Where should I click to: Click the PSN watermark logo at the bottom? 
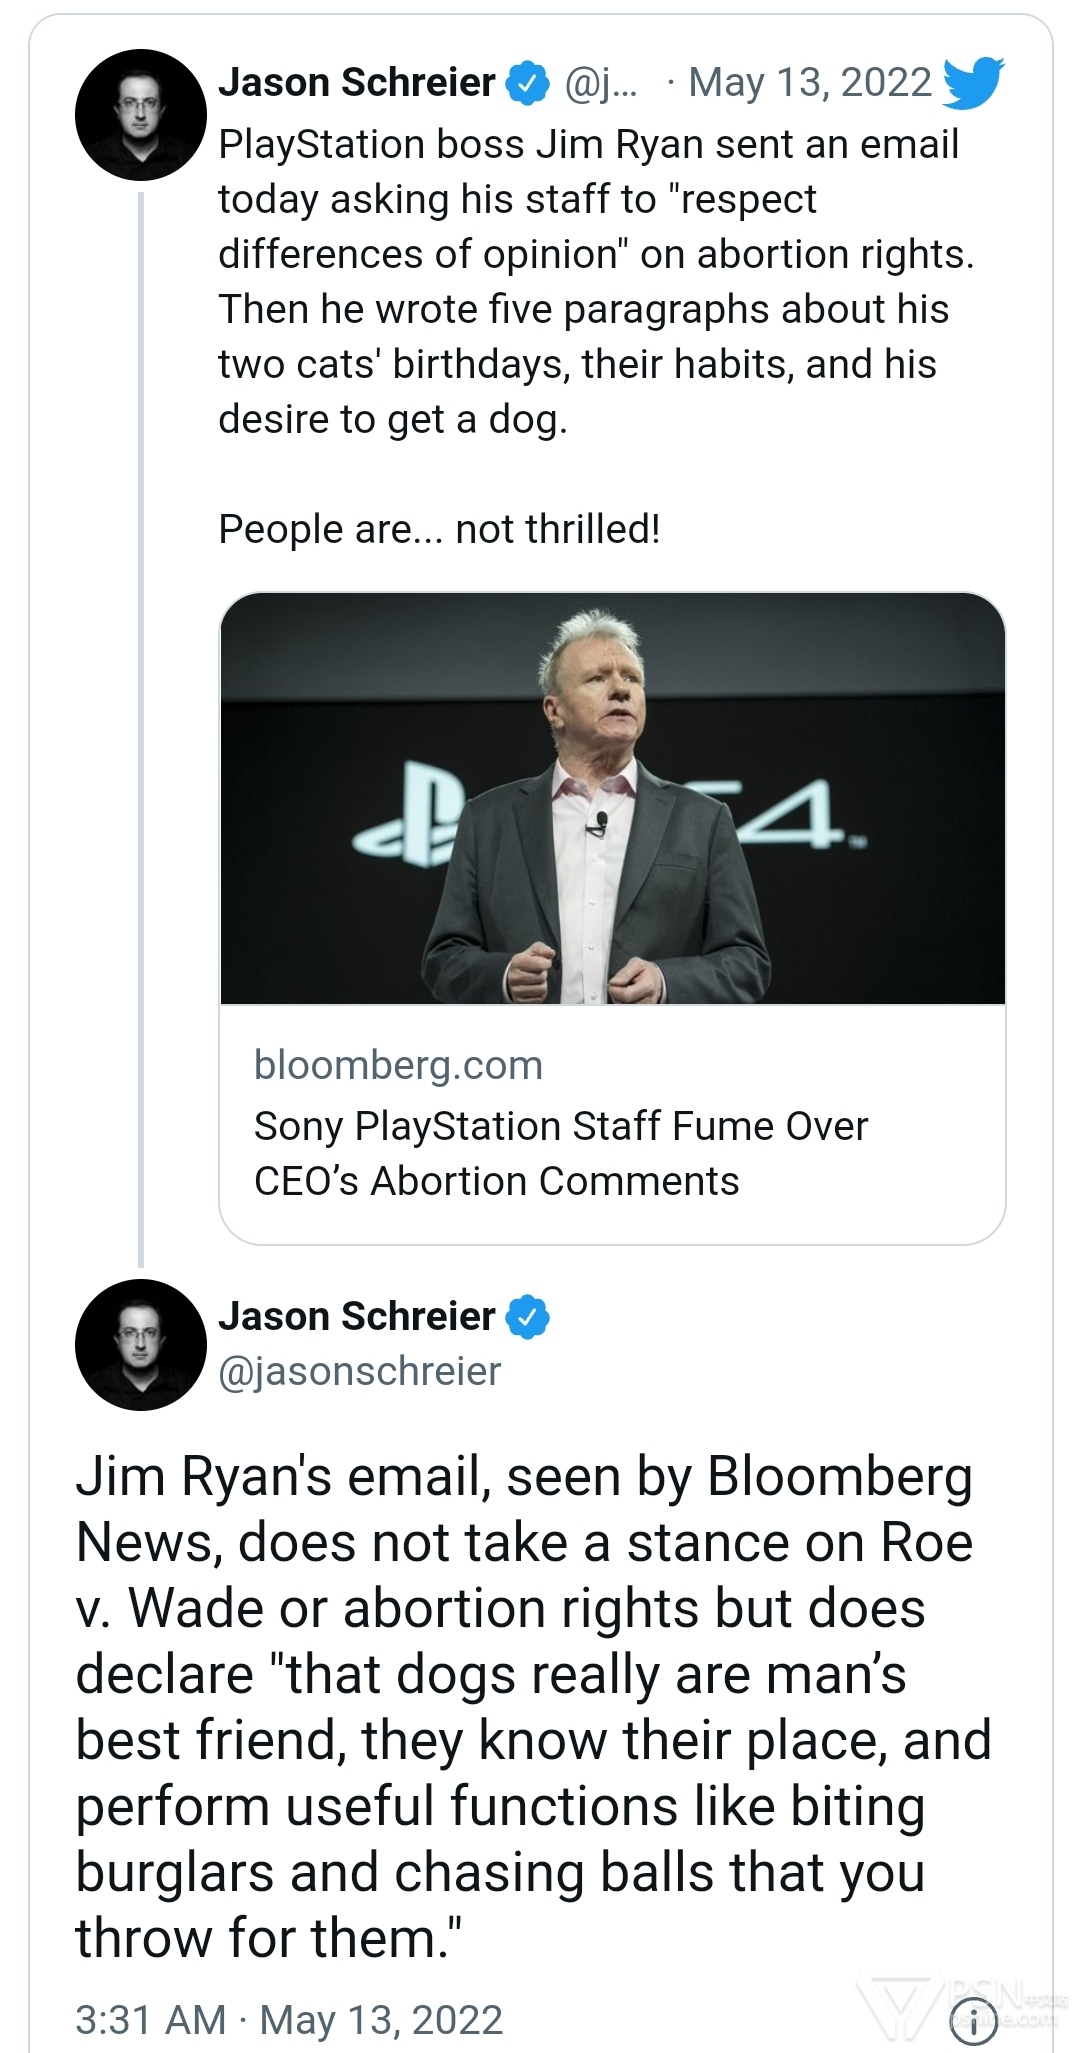(900, 2008)
